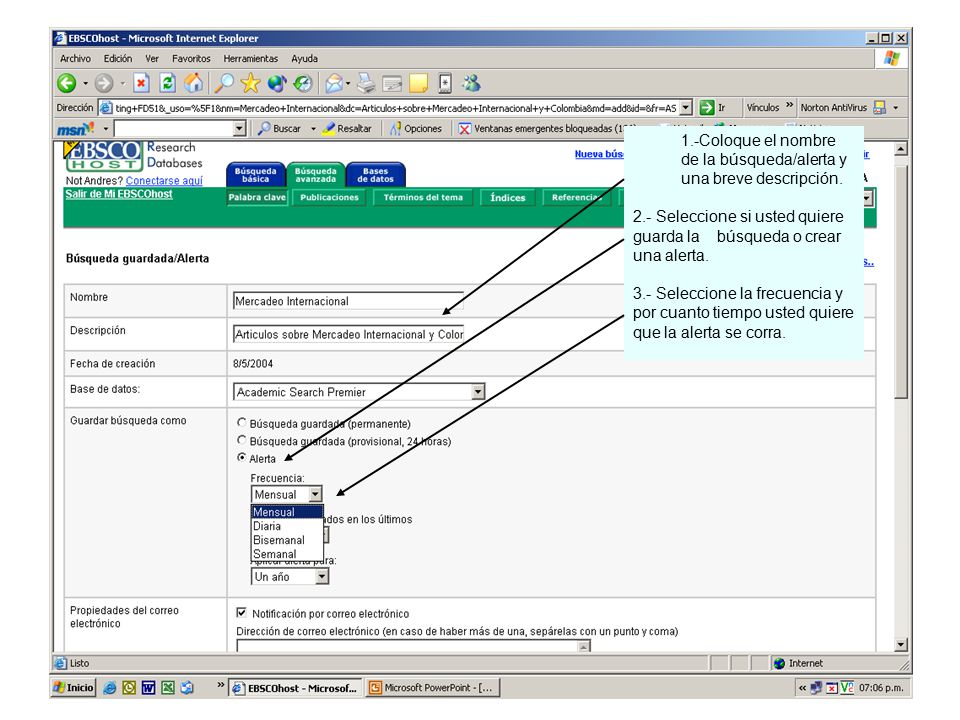Click the Nueva búsqueda link
This screenshot has width=960, height=720.
point(599,154)
